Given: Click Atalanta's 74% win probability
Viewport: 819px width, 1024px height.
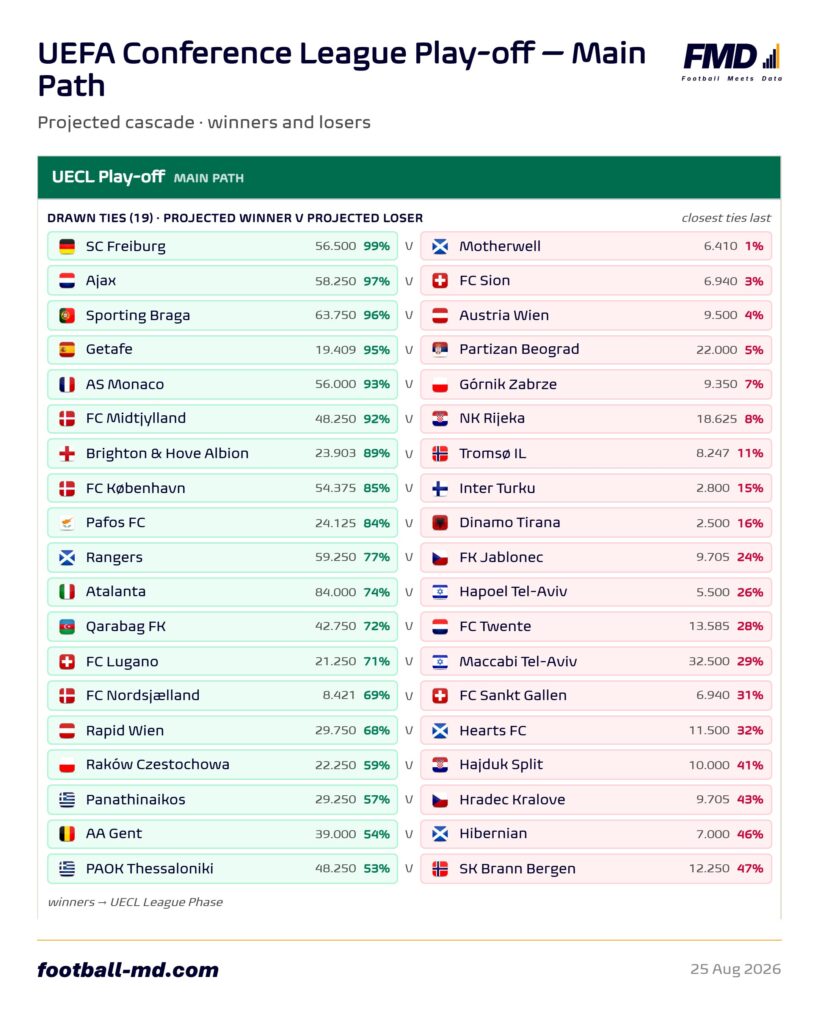Looking at the screenshot, I should tap(376, 592).
